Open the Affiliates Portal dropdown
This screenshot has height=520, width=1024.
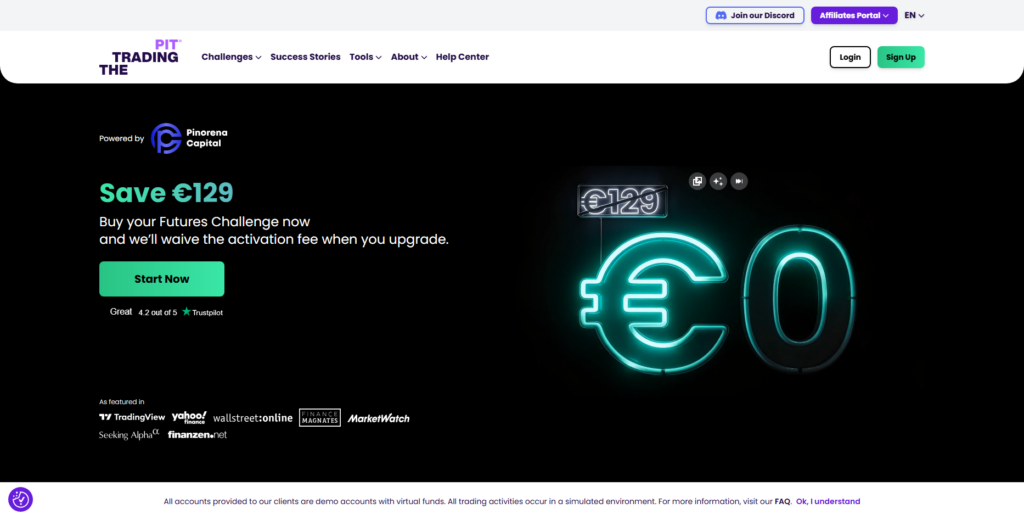point(853,15)
